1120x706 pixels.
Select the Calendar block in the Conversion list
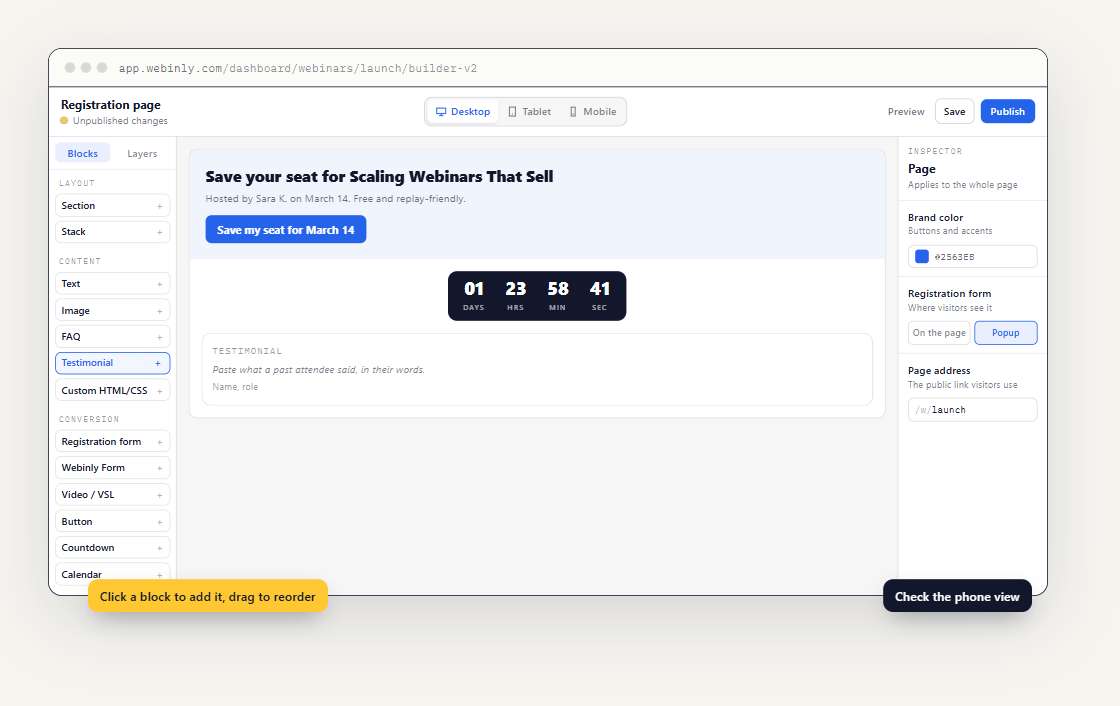pos(112,574)
